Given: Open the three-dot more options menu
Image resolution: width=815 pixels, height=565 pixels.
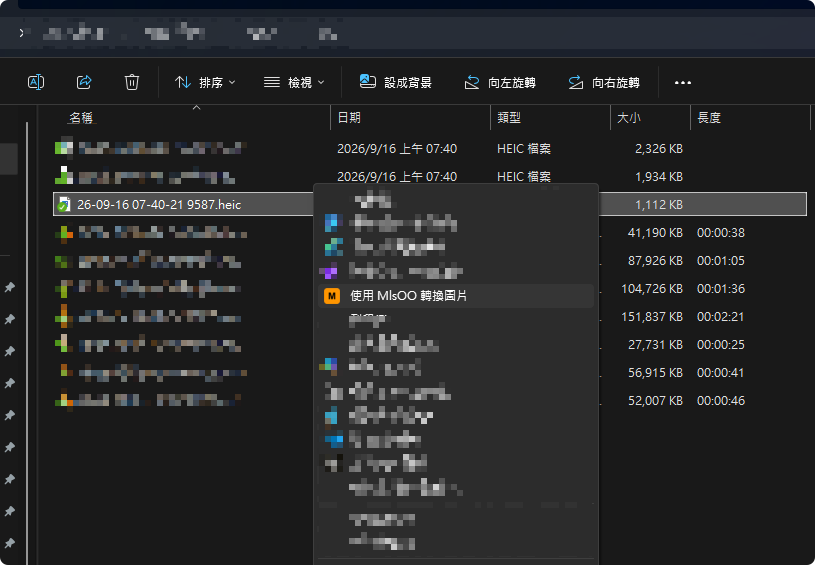Looking at the screenshot, I should click(682, 82).
